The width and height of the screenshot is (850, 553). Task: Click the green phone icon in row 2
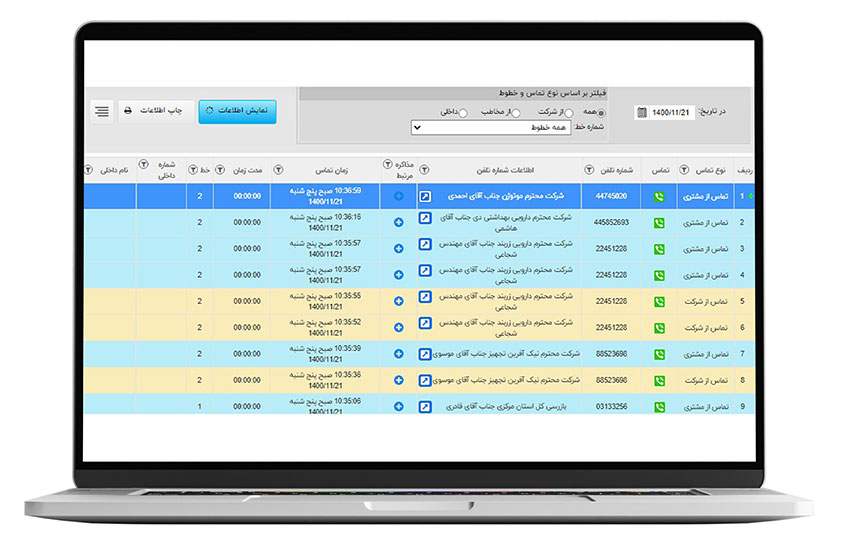point(659,222)
